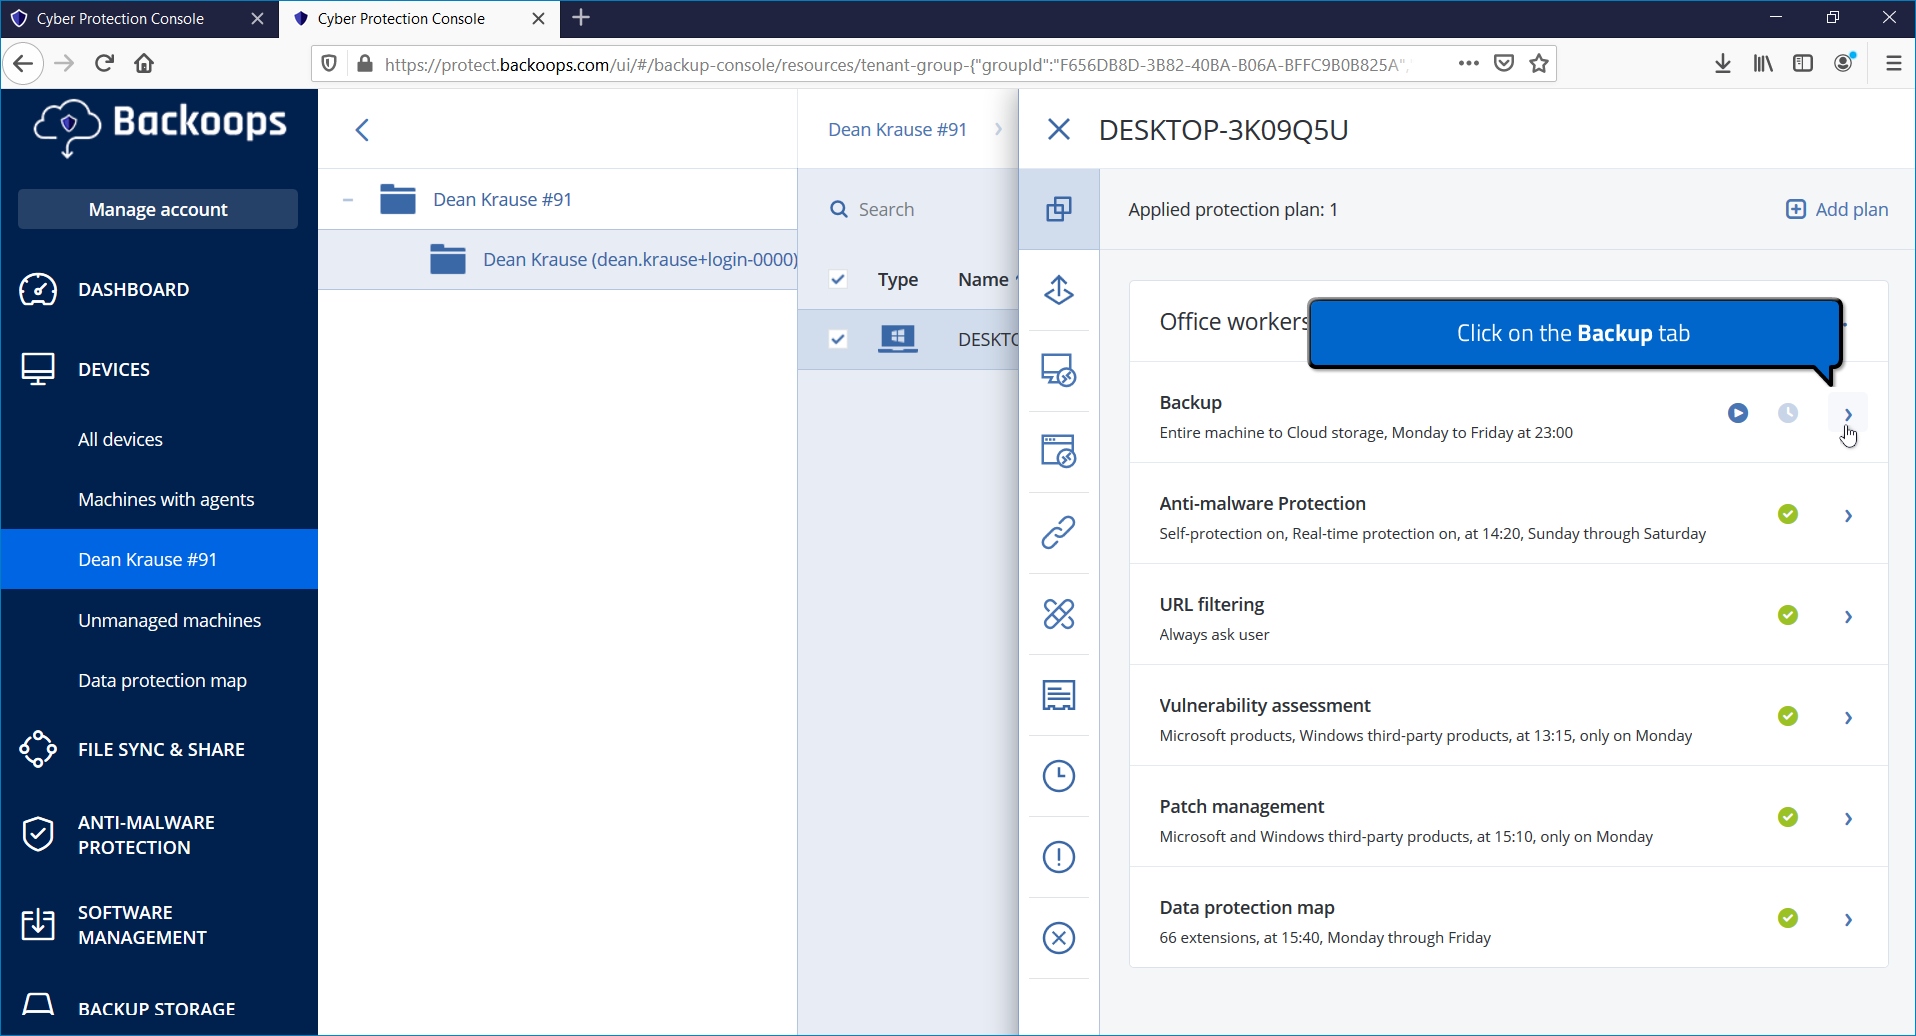Open the Details list icon in side strip
This screenshot has width=1916, height=1036.
(x=1059, y=694)
